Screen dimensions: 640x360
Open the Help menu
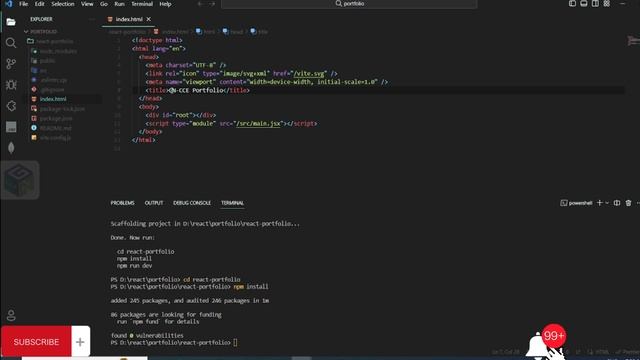[x=165, y=4]
